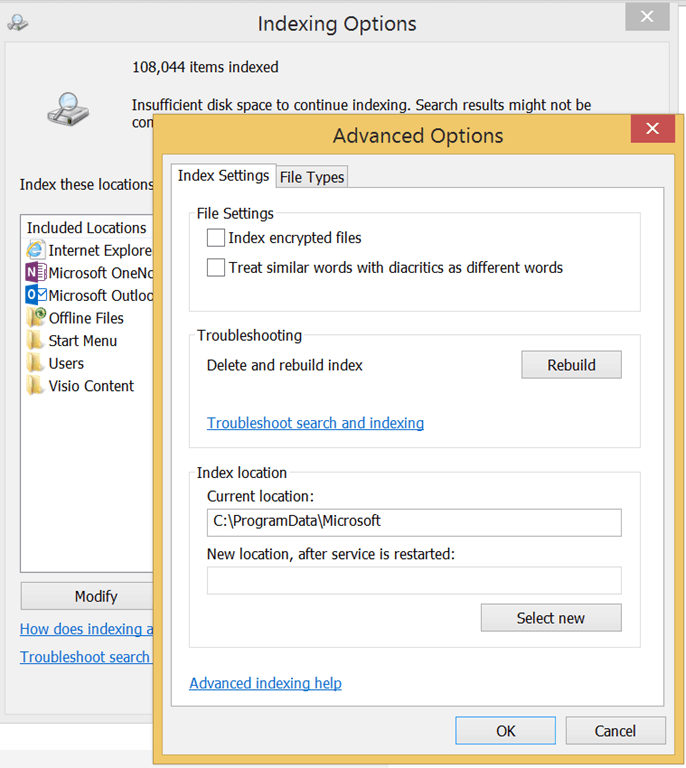Open Troubleshoot search and indexing link
The width and height of the screenshot is (686, 768).
315,423
